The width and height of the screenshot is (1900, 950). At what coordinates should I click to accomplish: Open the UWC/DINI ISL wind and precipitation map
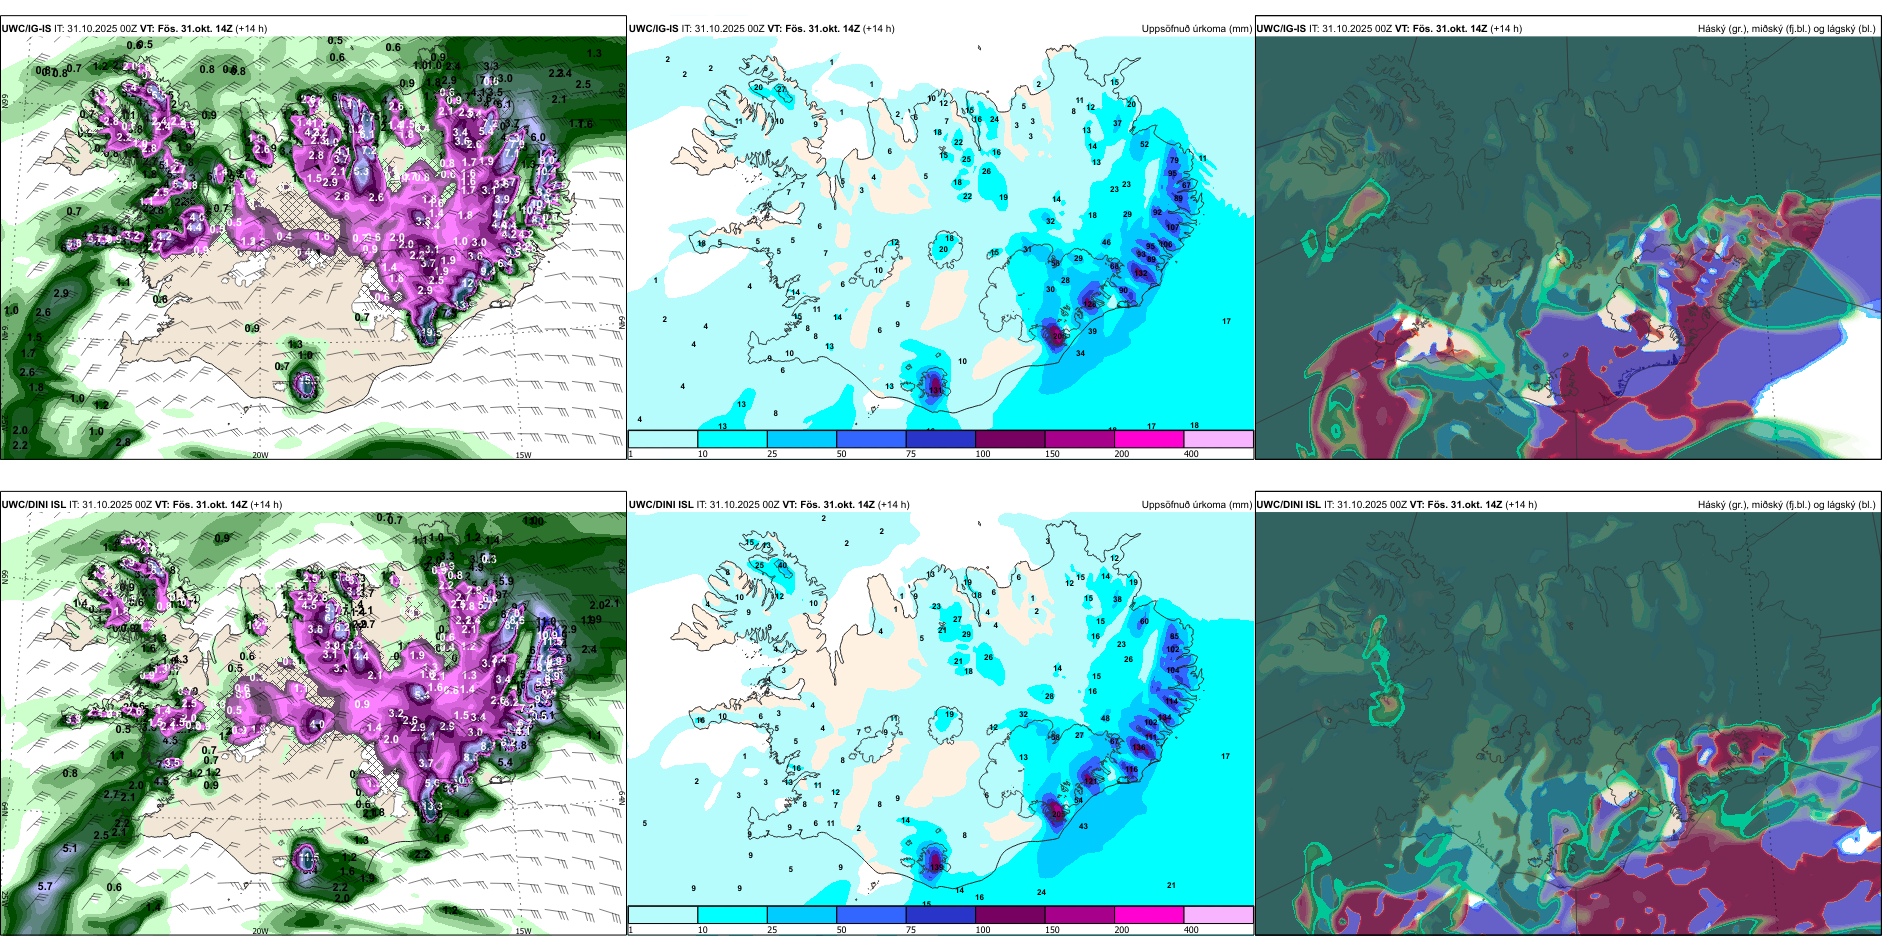(313, 724)
